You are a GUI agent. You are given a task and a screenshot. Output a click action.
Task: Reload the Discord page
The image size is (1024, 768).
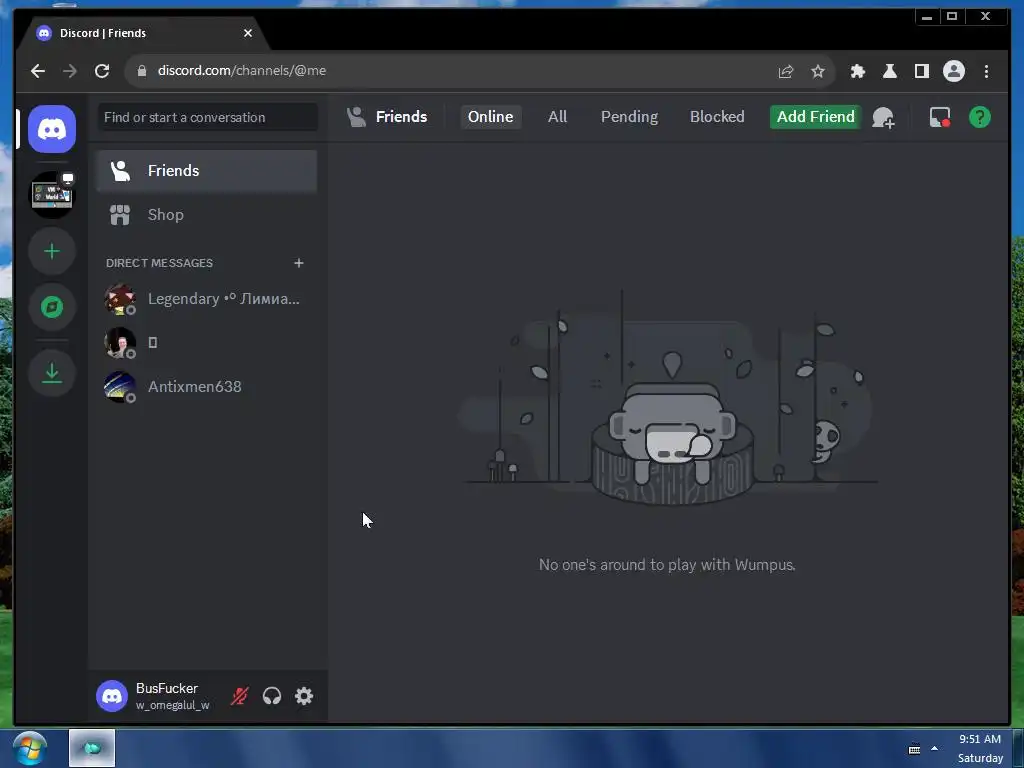(102, 71)
